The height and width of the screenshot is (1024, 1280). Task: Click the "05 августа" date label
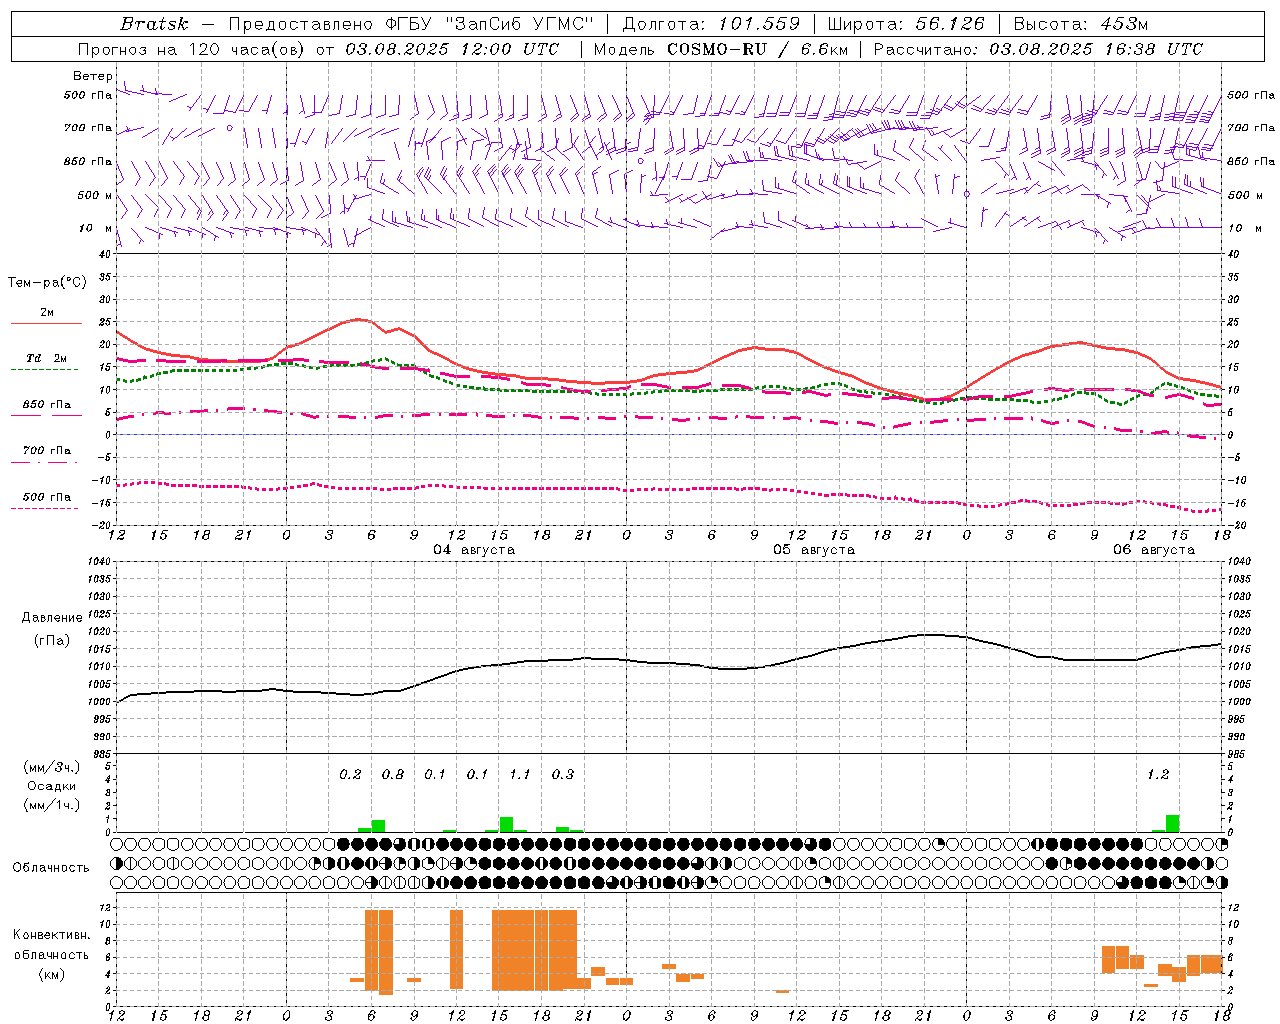(x=814, y=550)
